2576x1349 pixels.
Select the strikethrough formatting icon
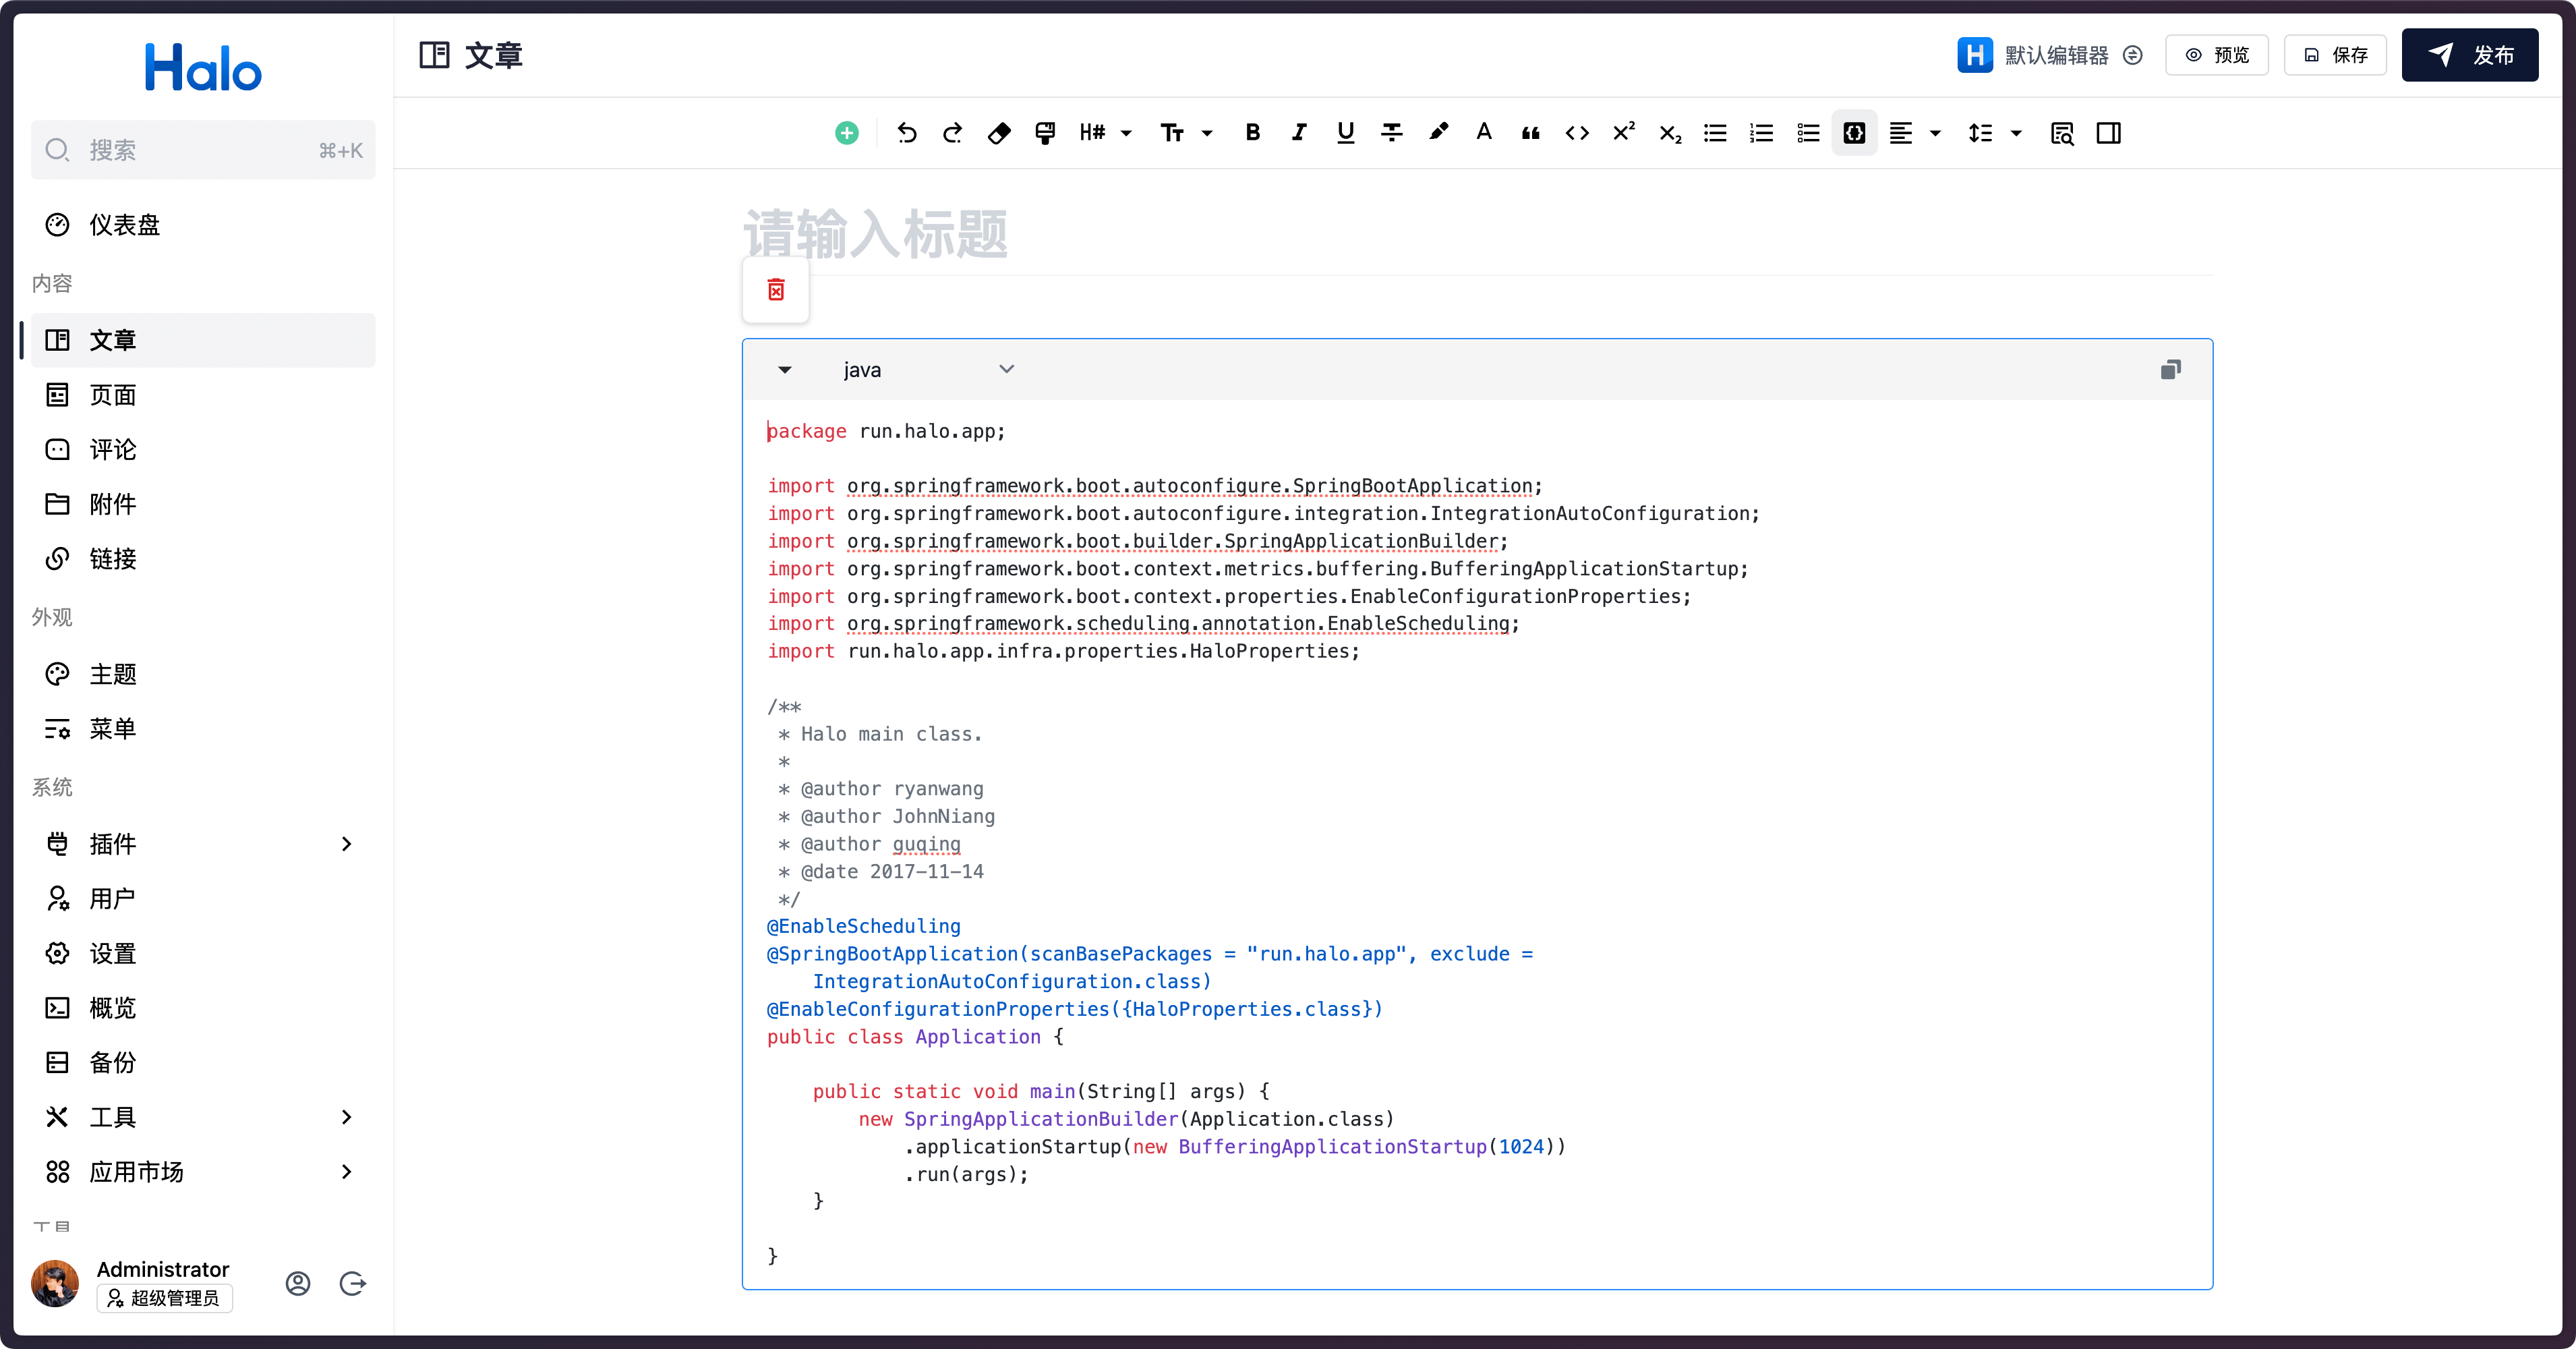point(1391,133)
